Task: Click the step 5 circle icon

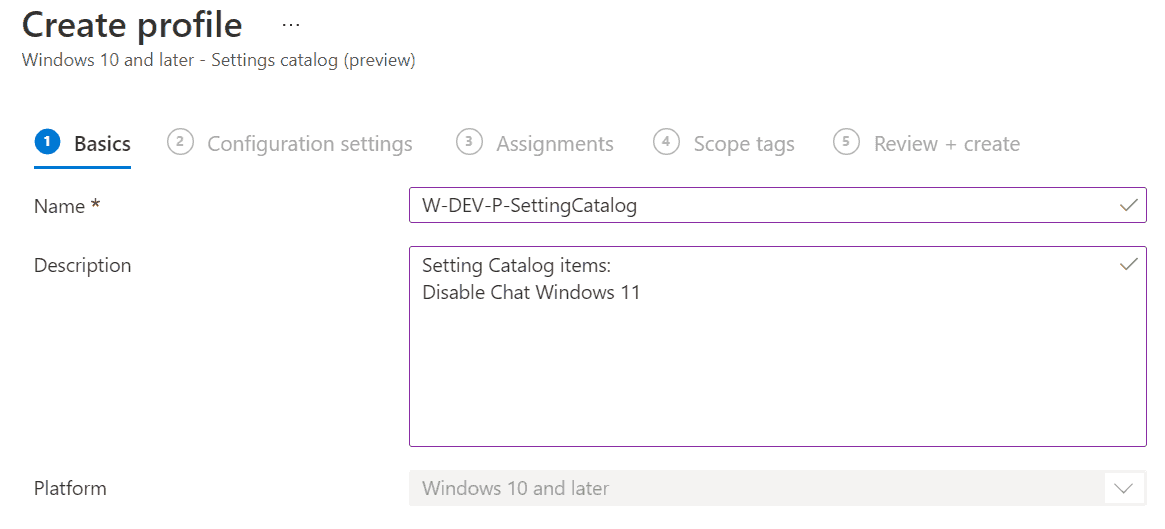Action: pos(846,142)
